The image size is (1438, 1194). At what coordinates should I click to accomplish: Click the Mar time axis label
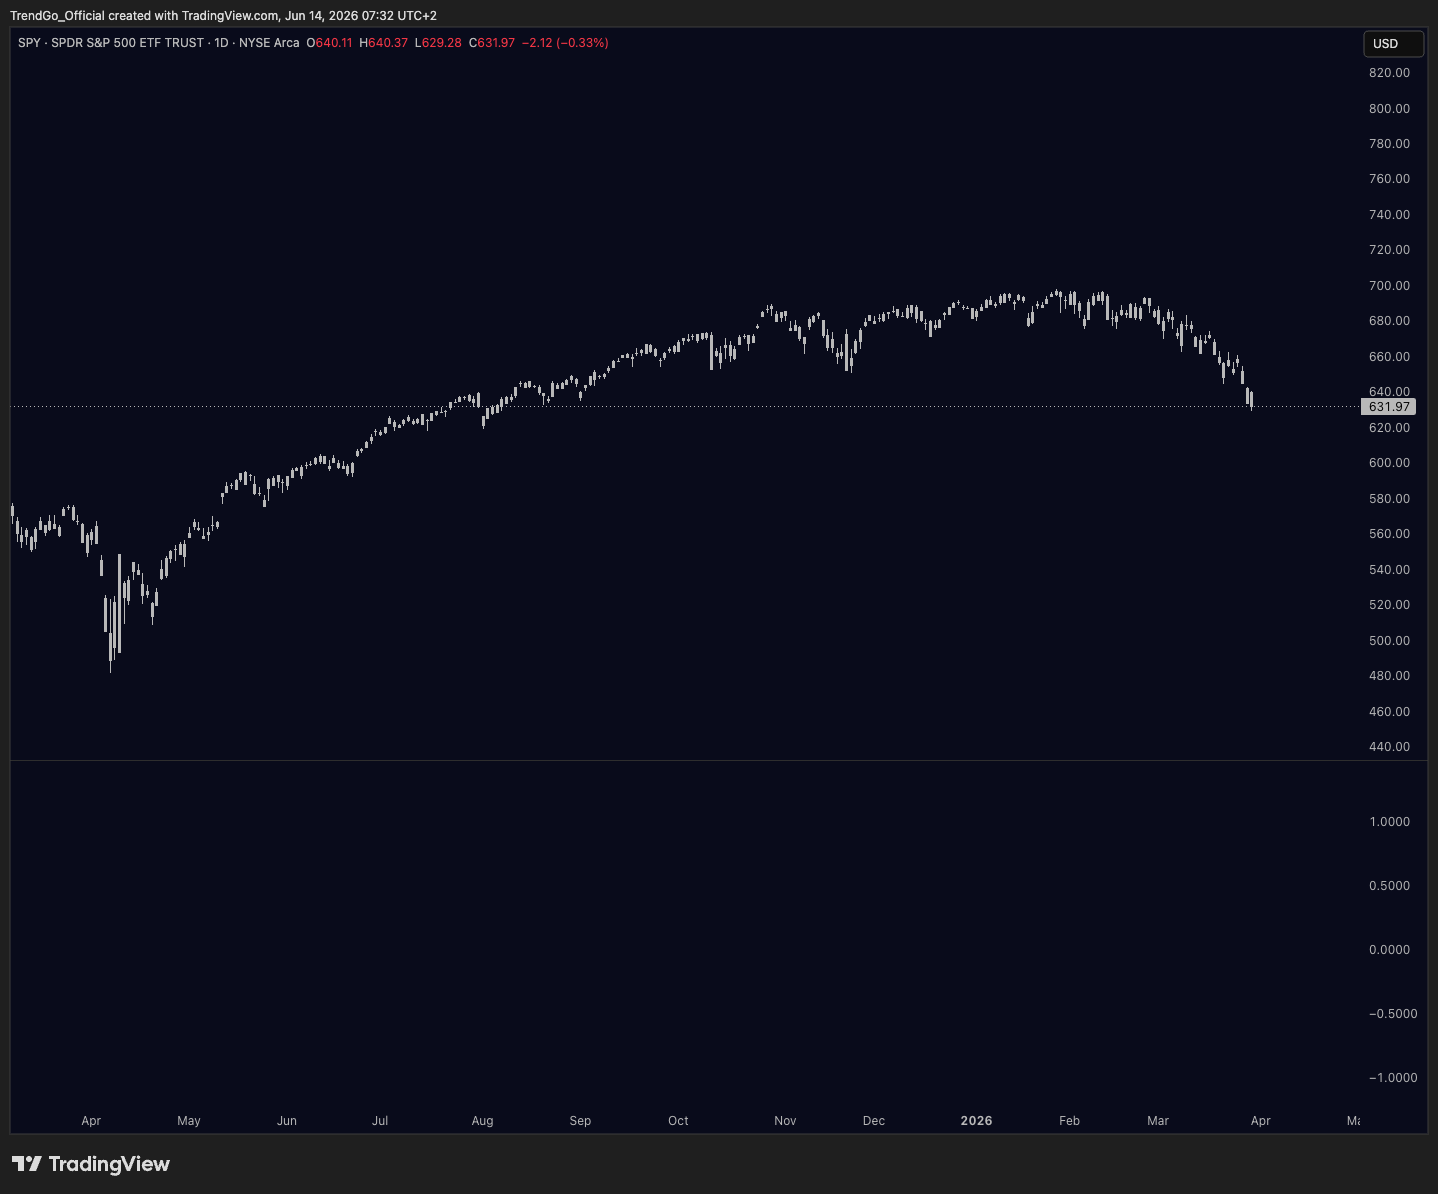point(1158,1121)
